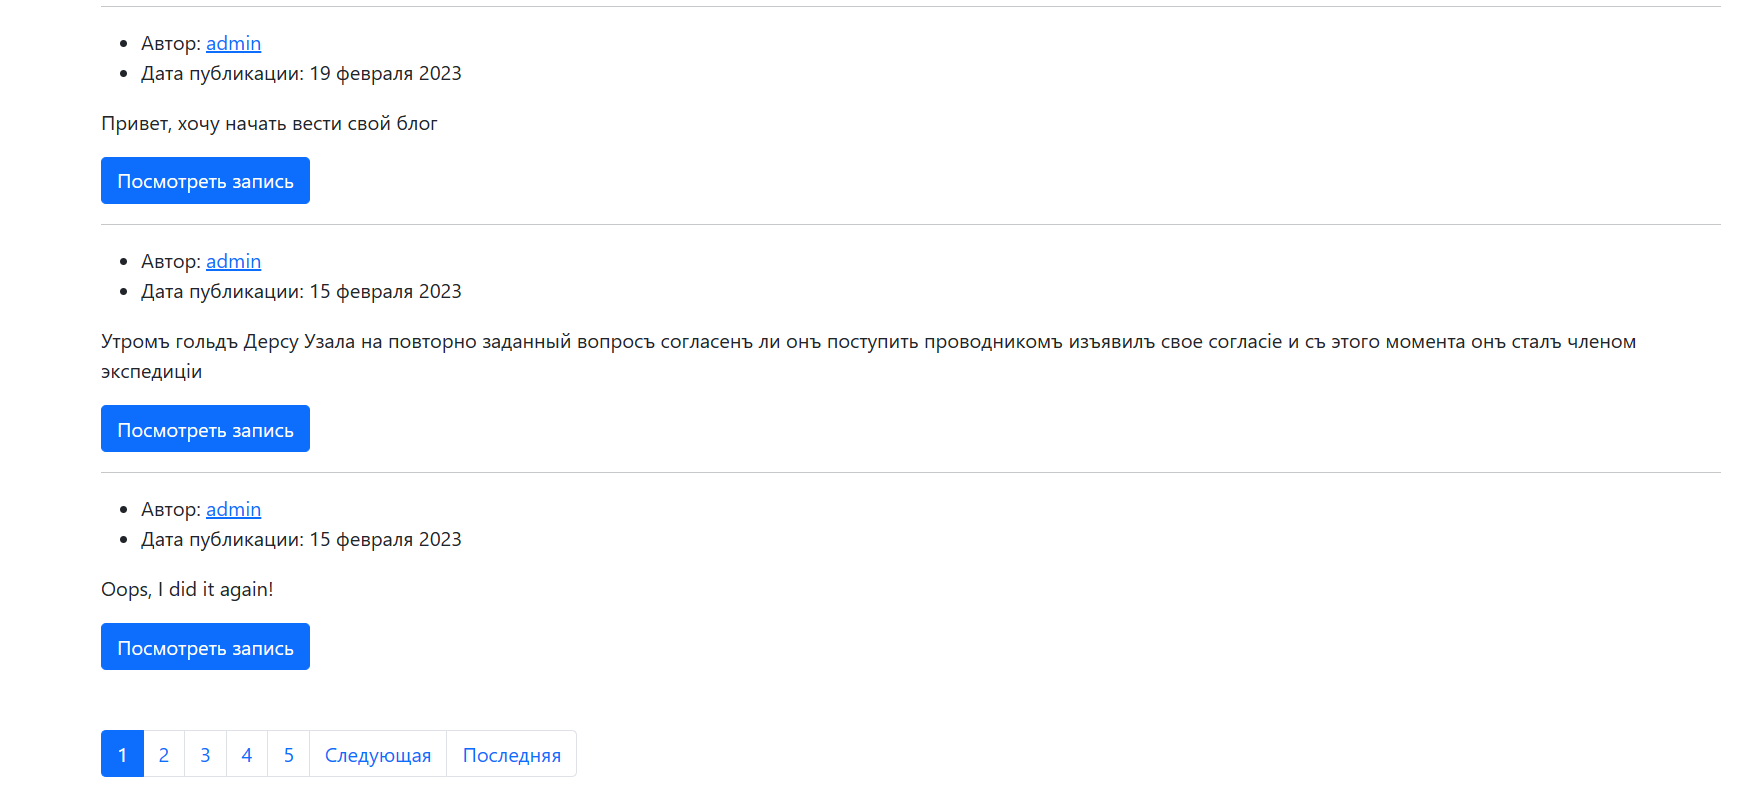This screenshot has width=1738, height=790.
Task: Open admin author link above Oops post
Action: coord(233,509)
